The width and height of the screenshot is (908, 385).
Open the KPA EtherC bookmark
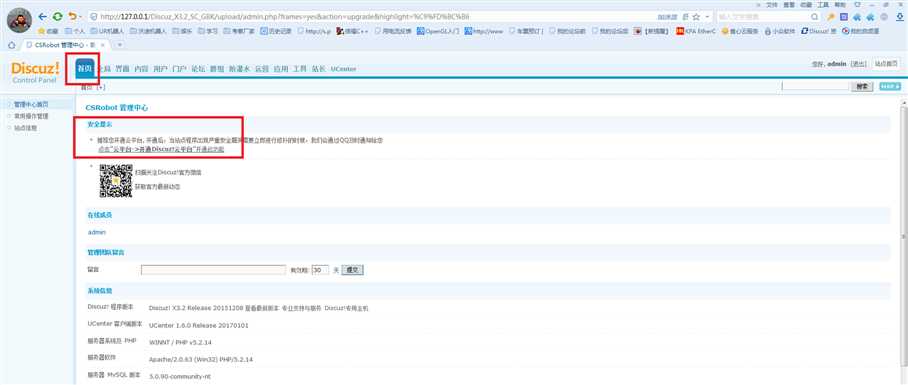[697, 31]
